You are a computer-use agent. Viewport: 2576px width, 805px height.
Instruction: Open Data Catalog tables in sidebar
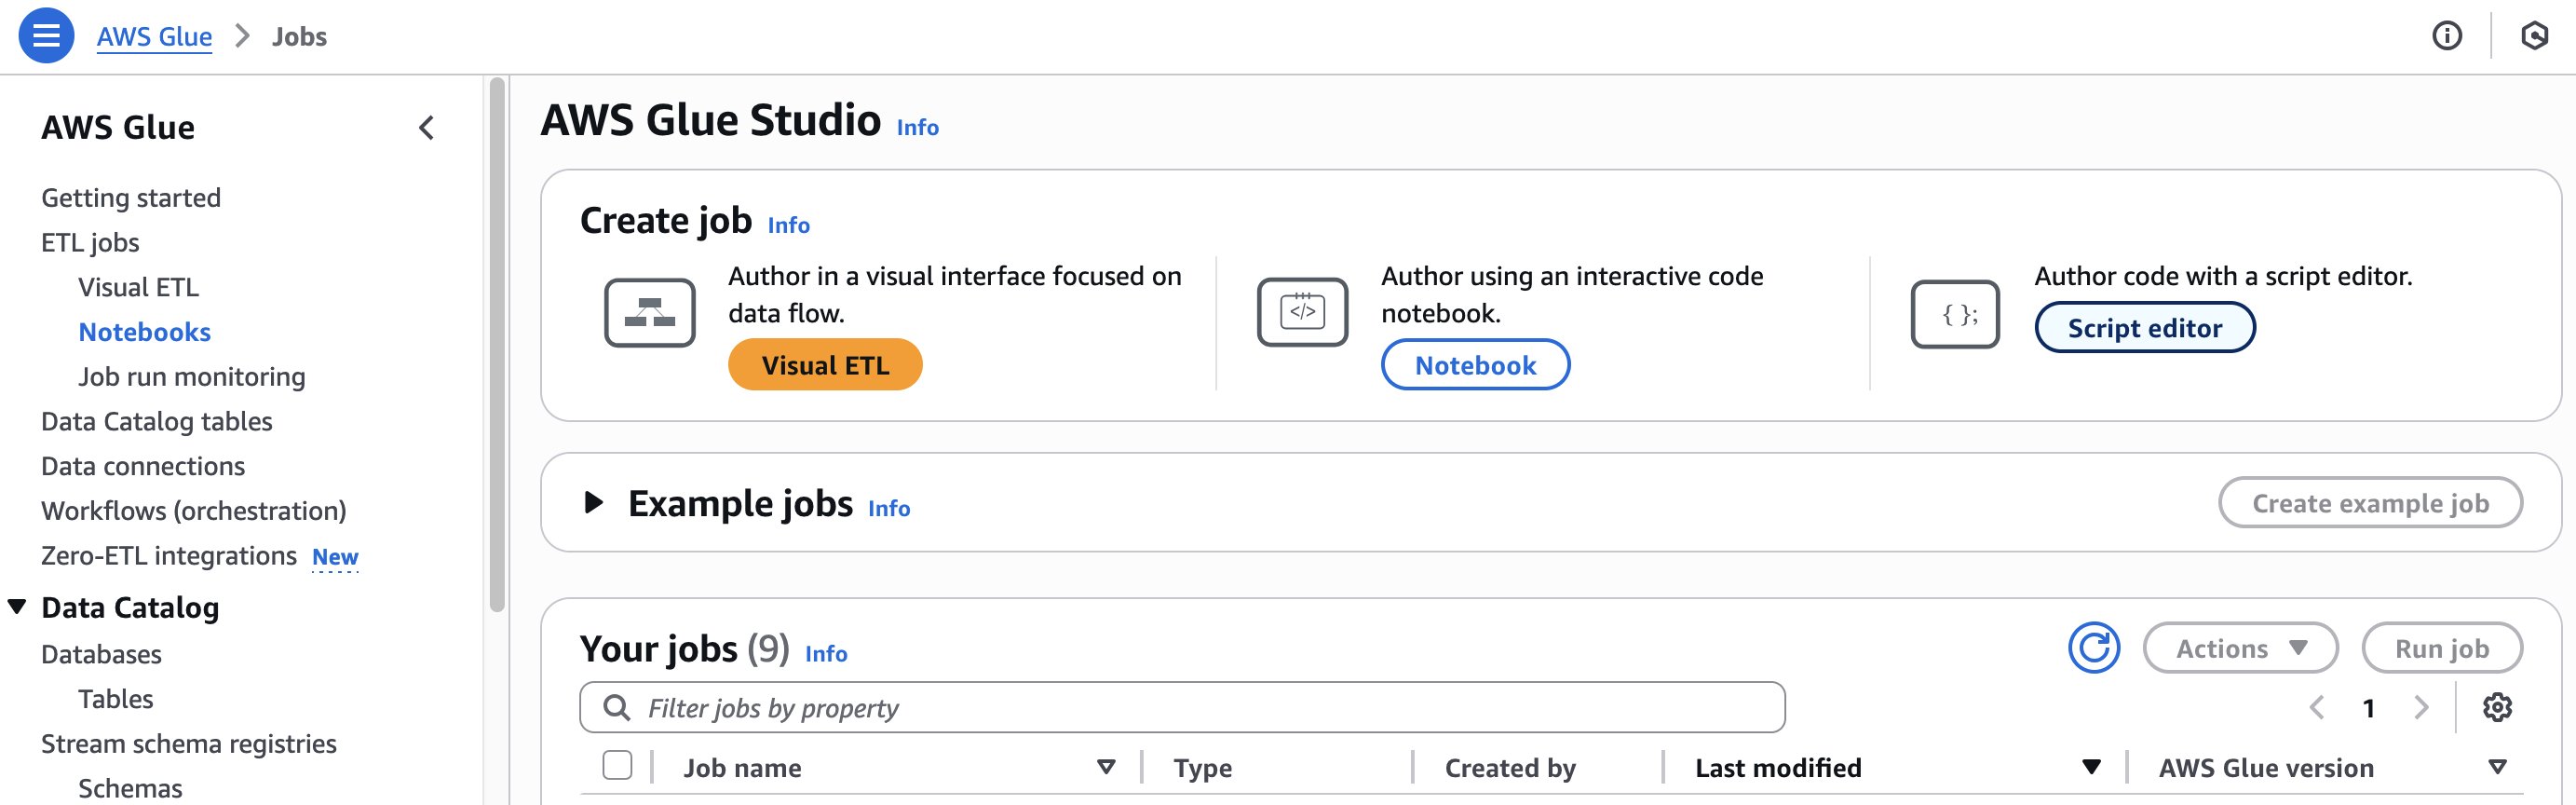156,421
